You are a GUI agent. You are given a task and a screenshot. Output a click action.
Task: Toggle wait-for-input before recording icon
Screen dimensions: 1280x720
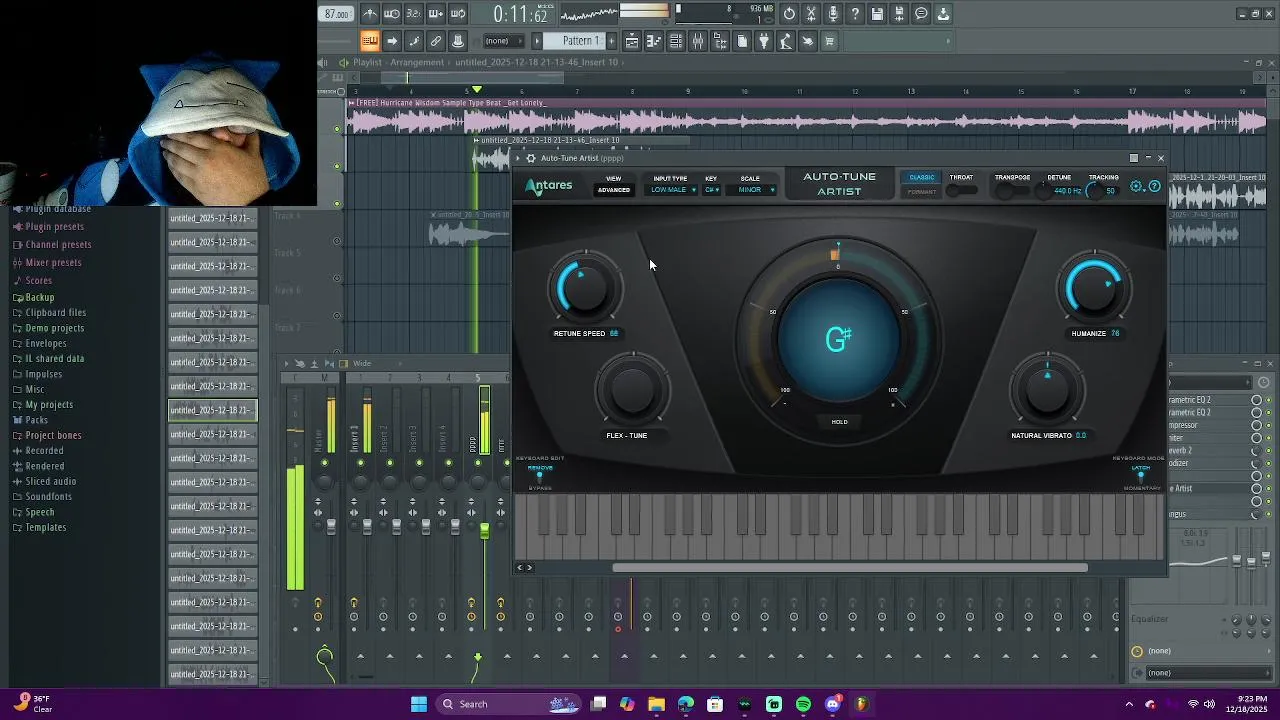coord(392,14)
